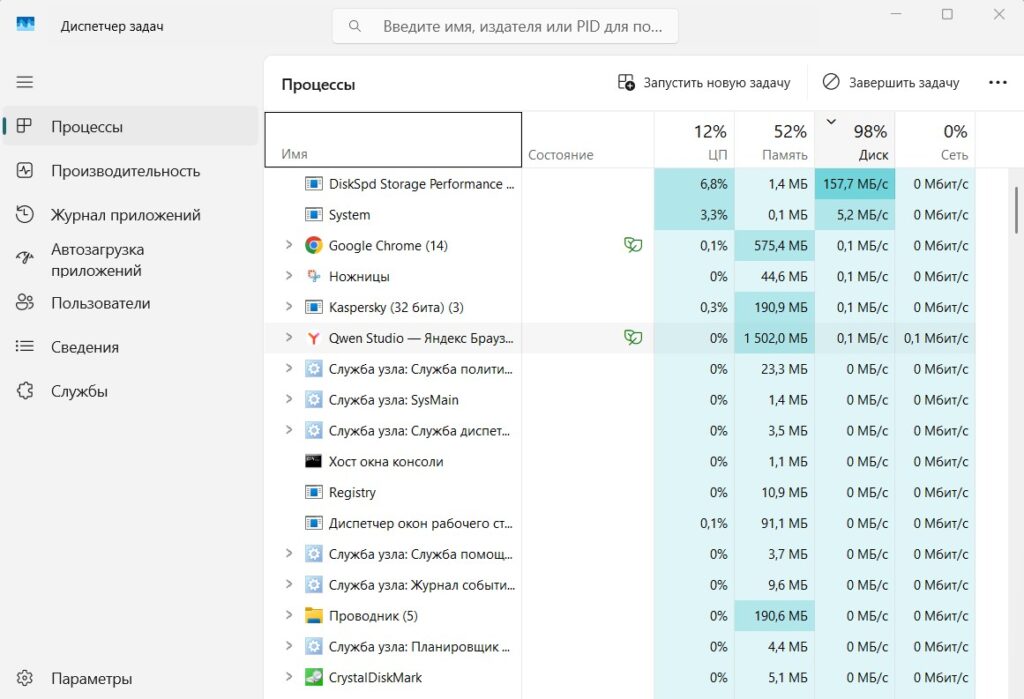Click the Проводник folder icon

tap(313, 615)
